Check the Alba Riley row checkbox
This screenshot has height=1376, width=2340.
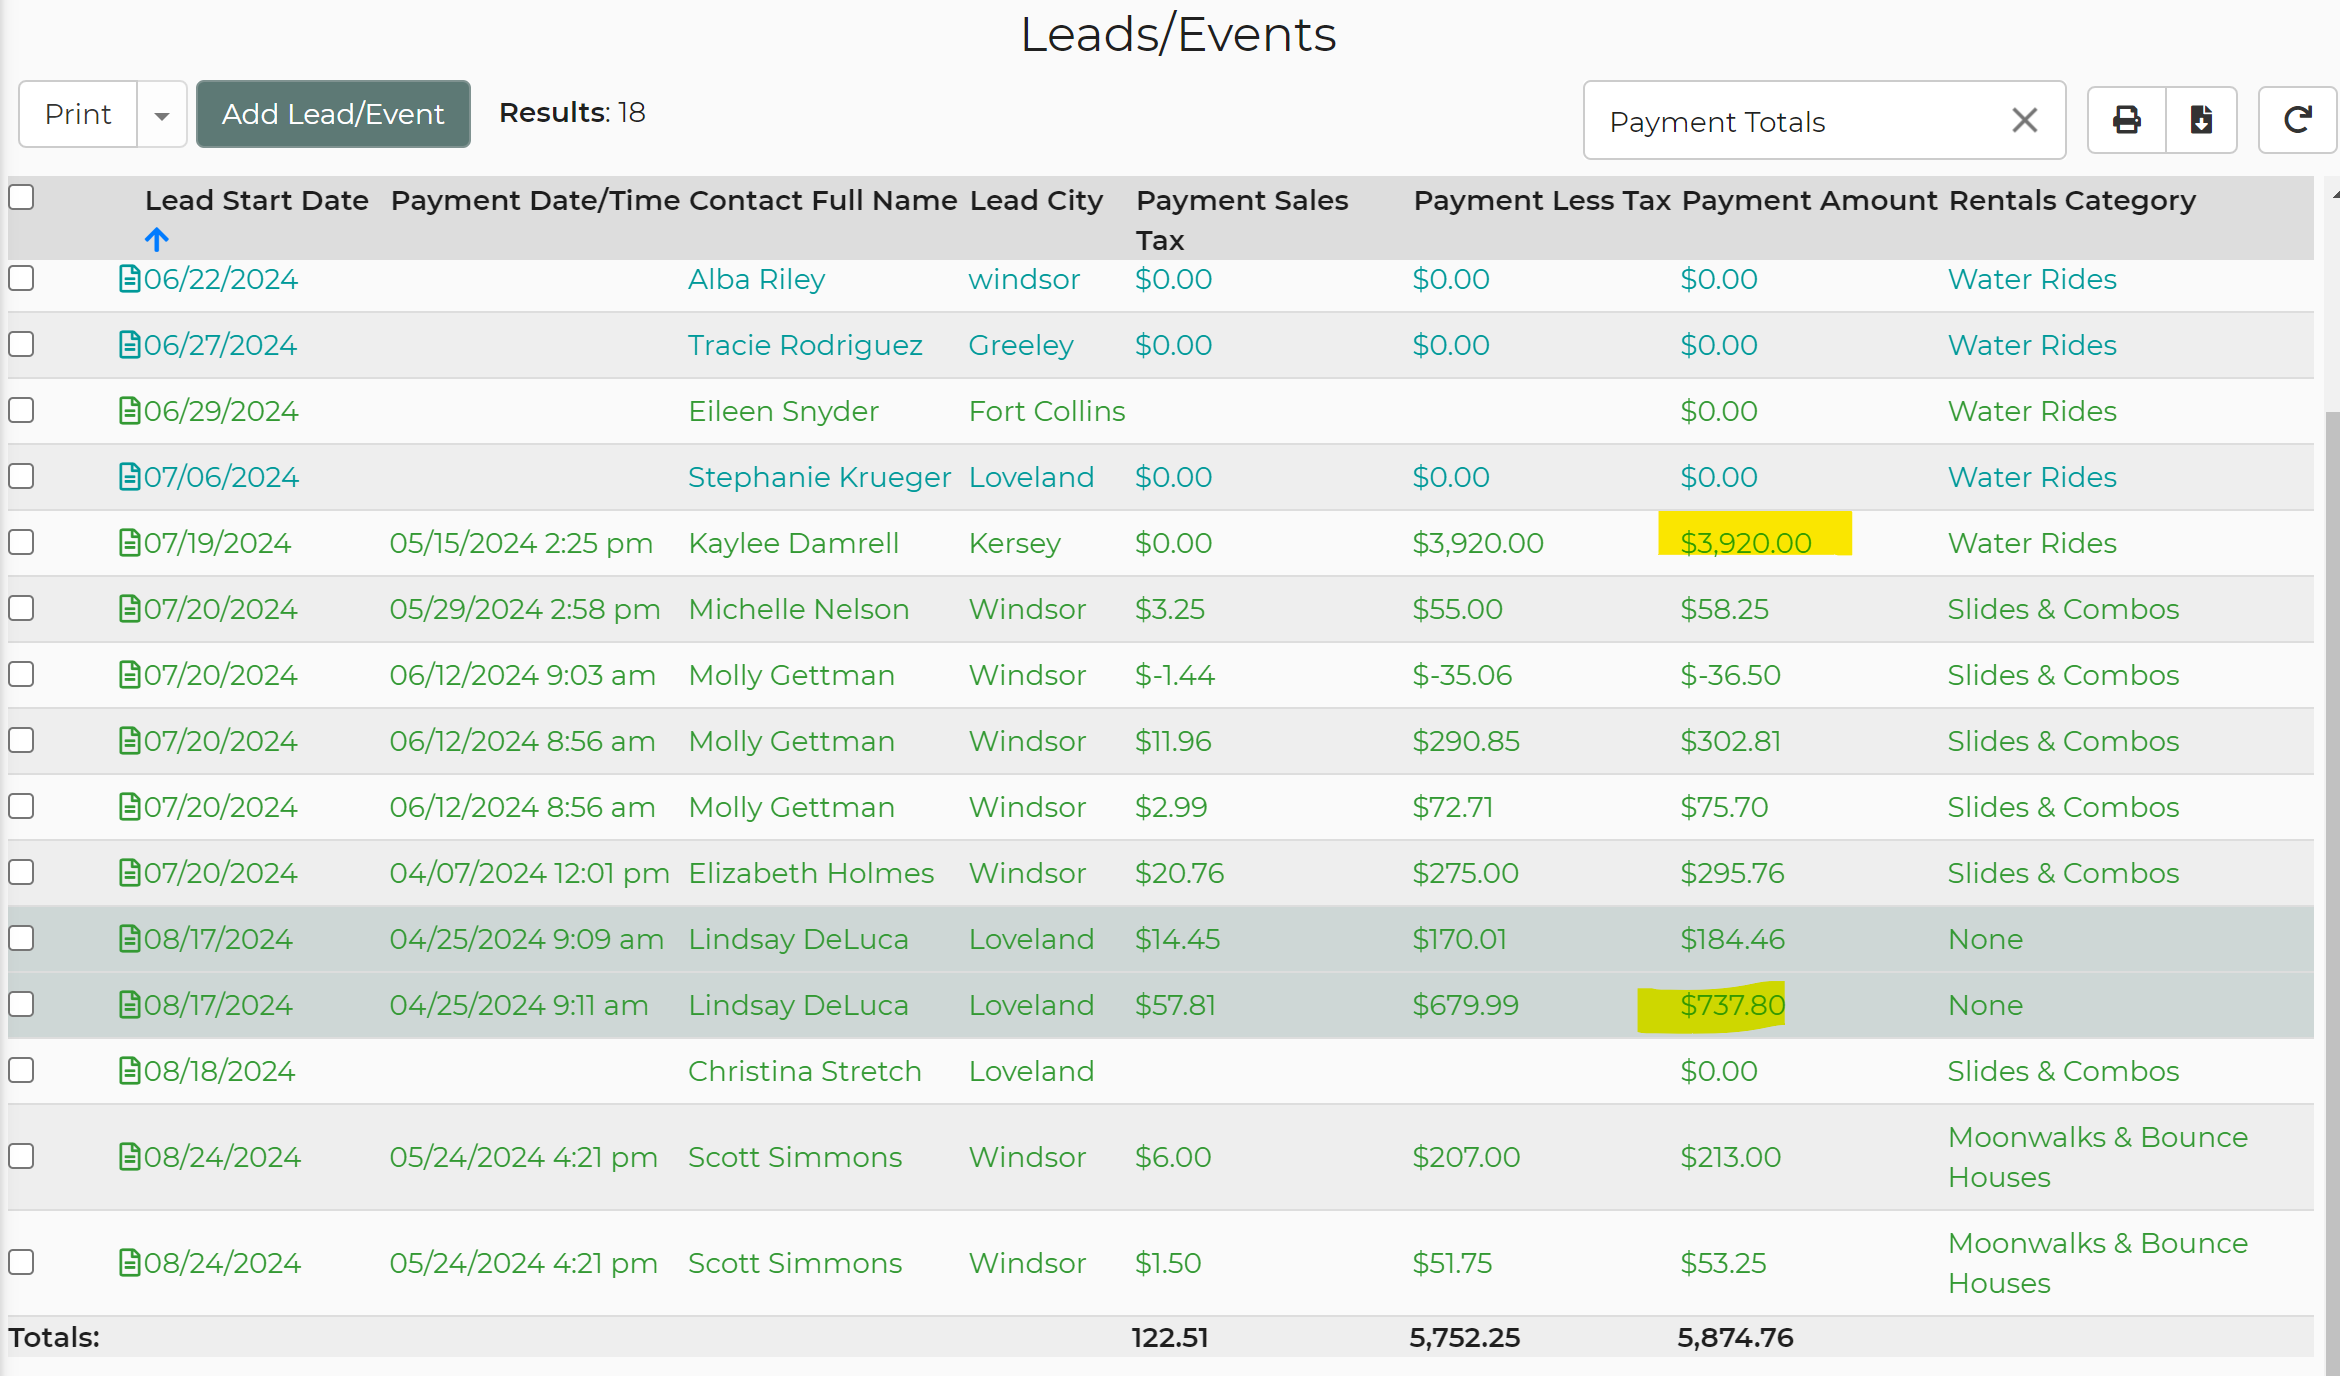tap(22, 278)
